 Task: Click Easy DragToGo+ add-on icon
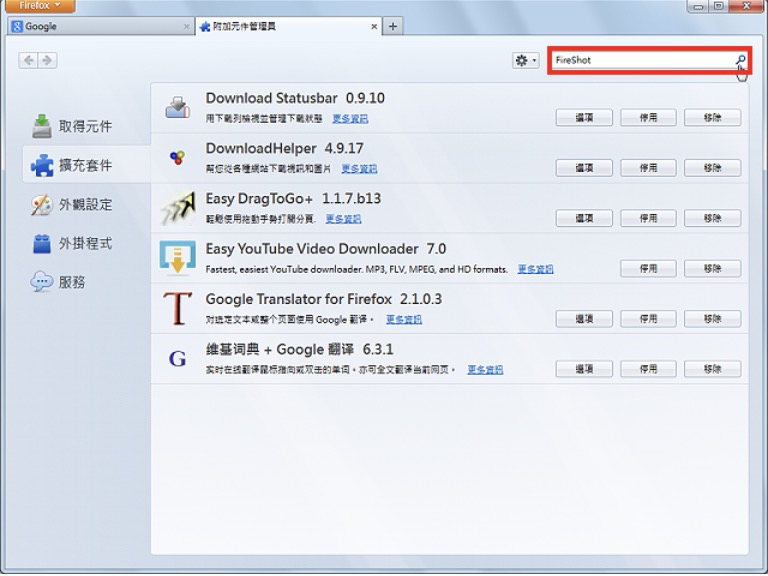[177, 208]
